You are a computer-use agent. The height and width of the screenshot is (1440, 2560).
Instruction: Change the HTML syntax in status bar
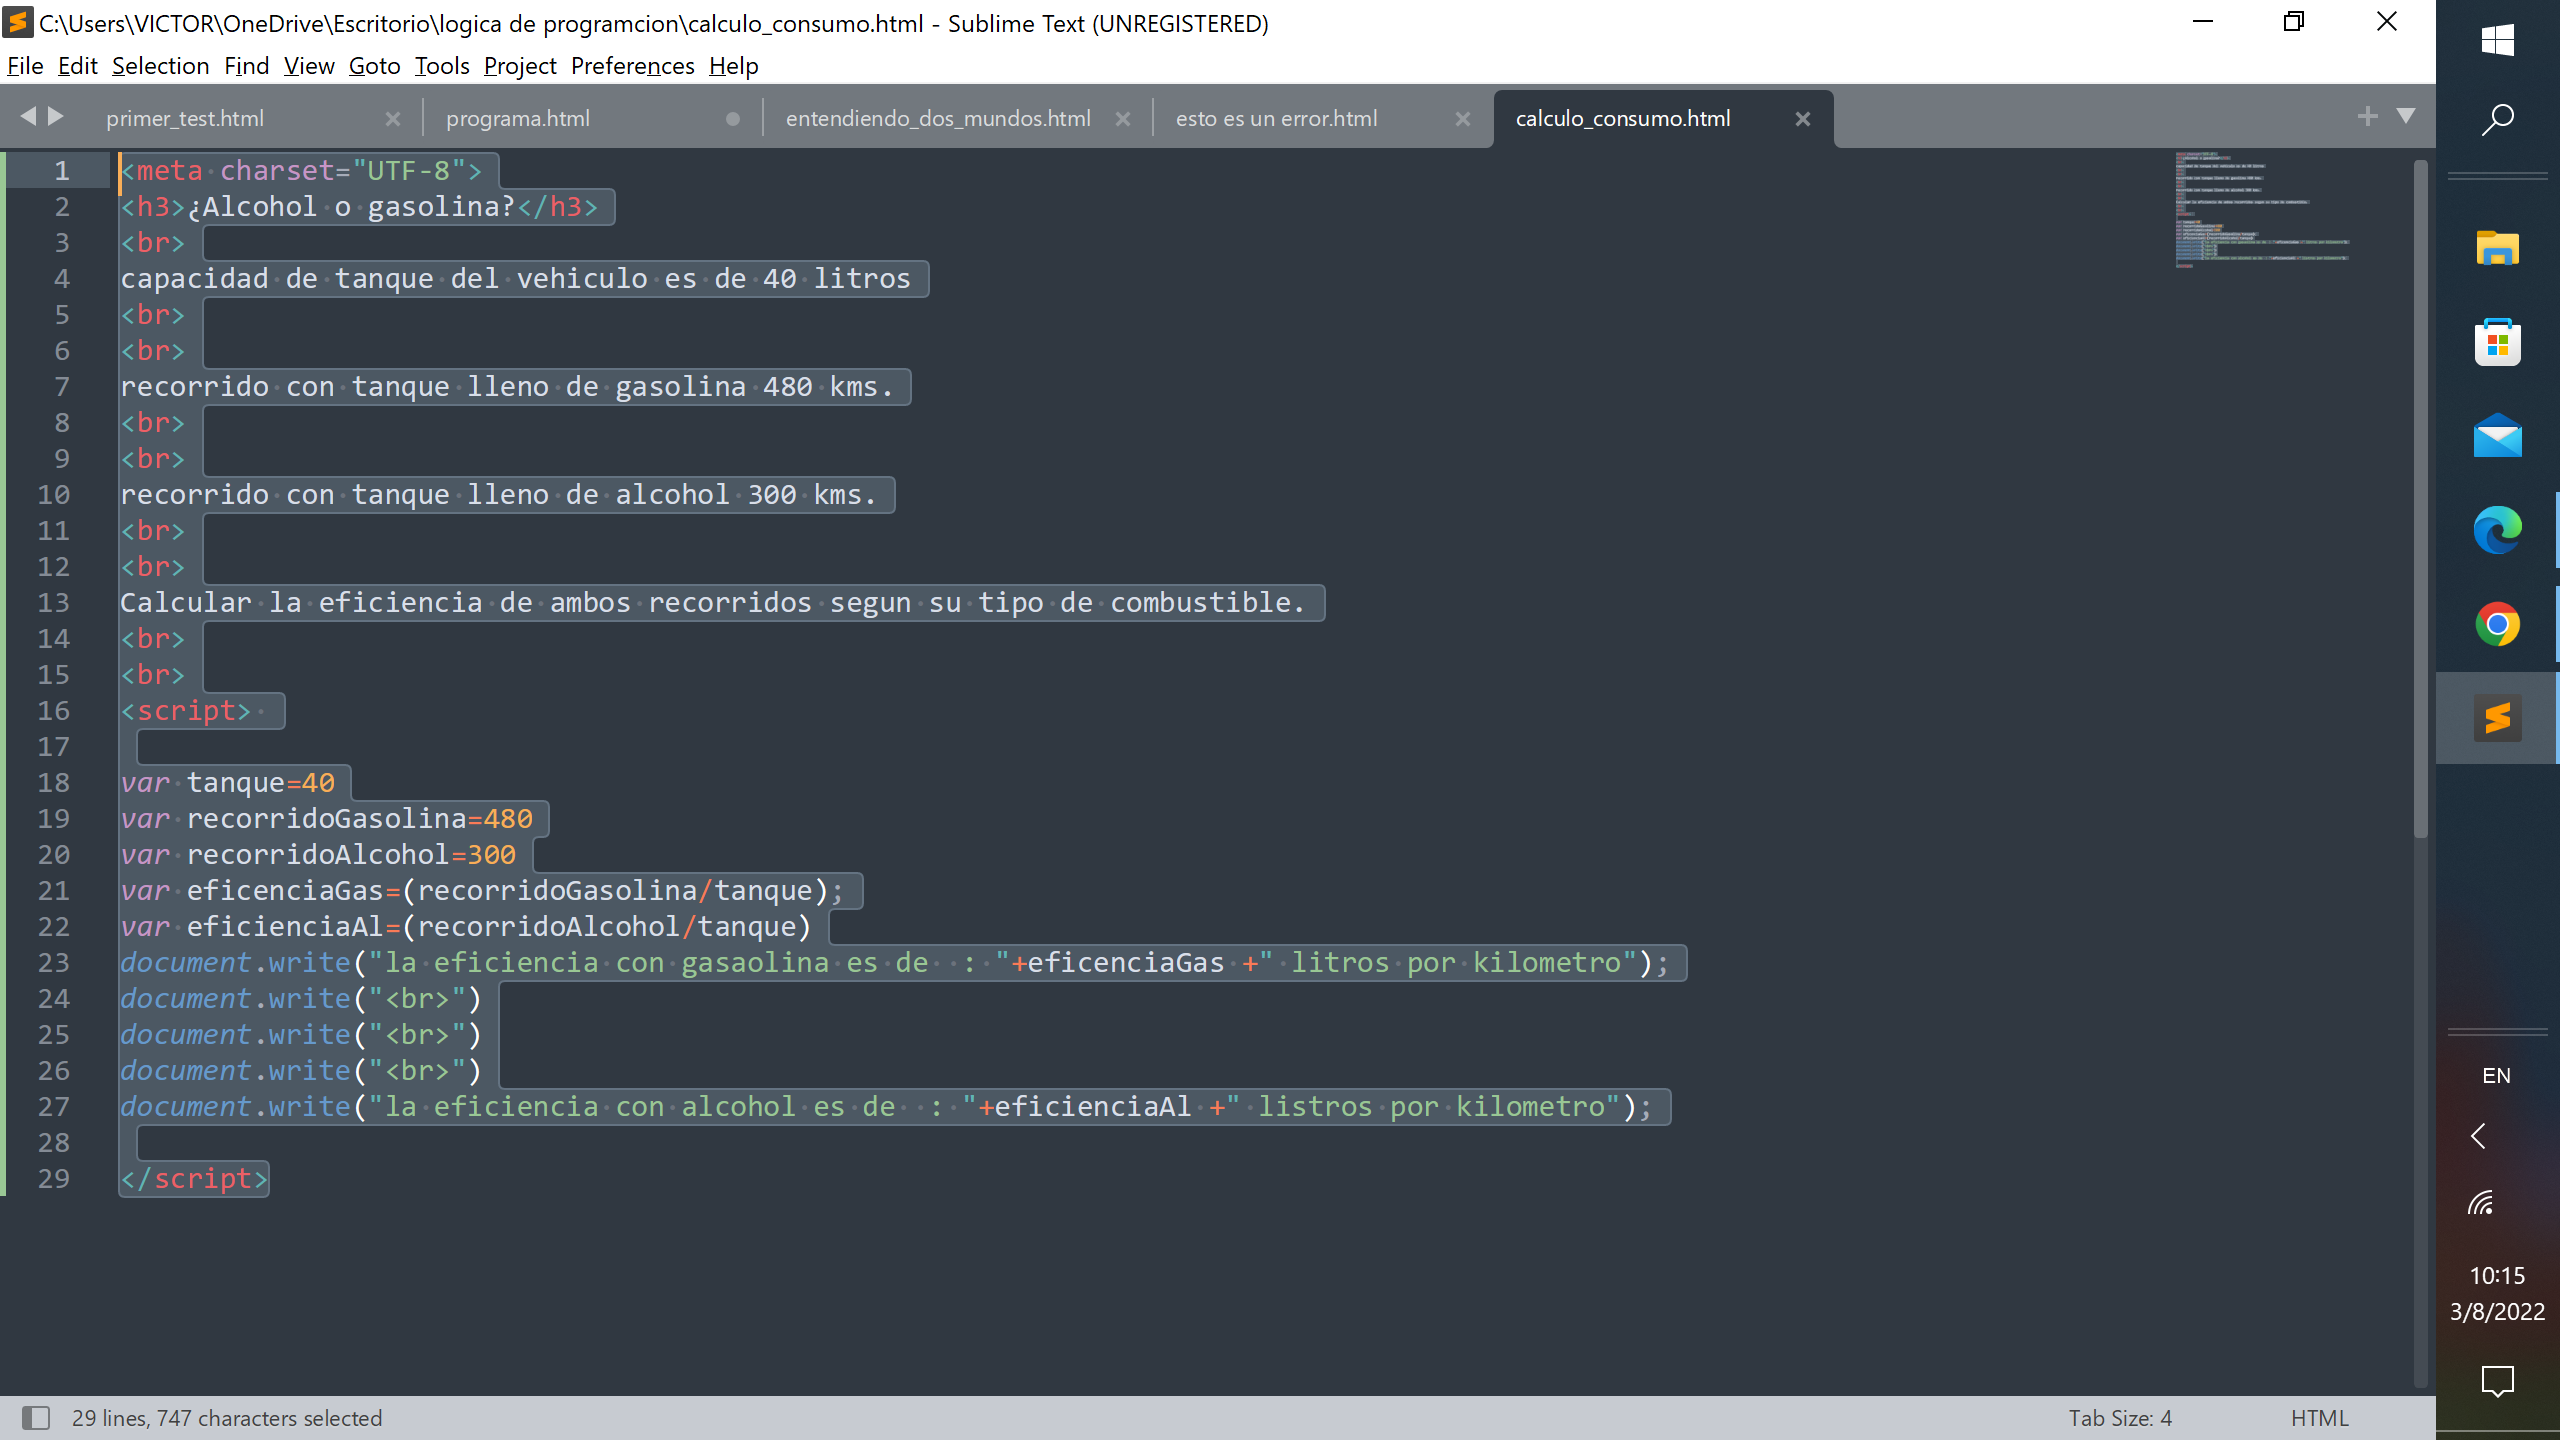pos(2319,1418)
